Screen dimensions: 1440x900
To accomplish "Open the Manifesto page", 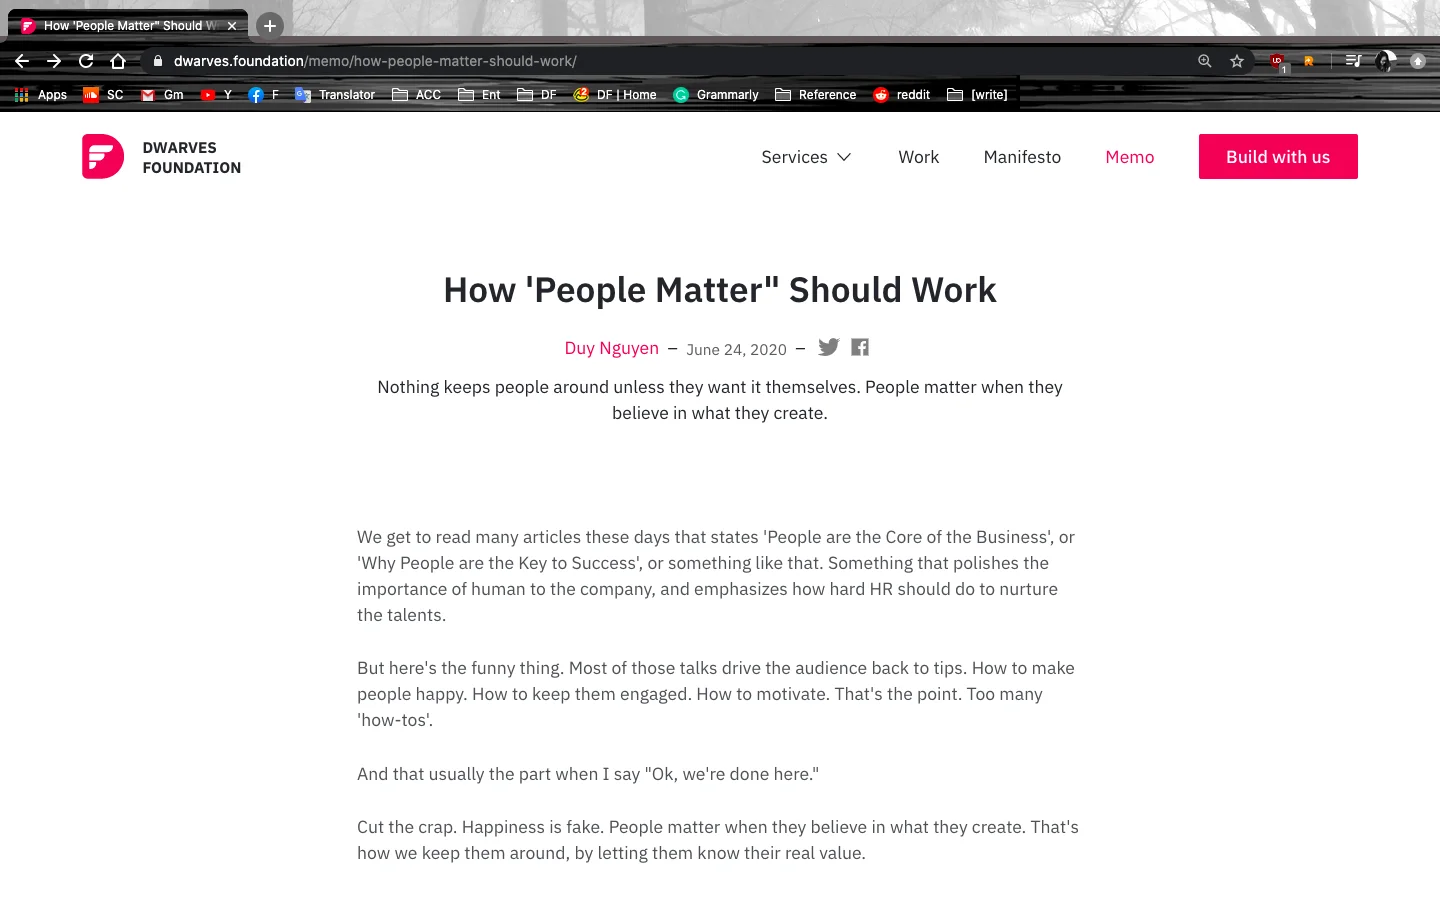I will coord(1022,157).
